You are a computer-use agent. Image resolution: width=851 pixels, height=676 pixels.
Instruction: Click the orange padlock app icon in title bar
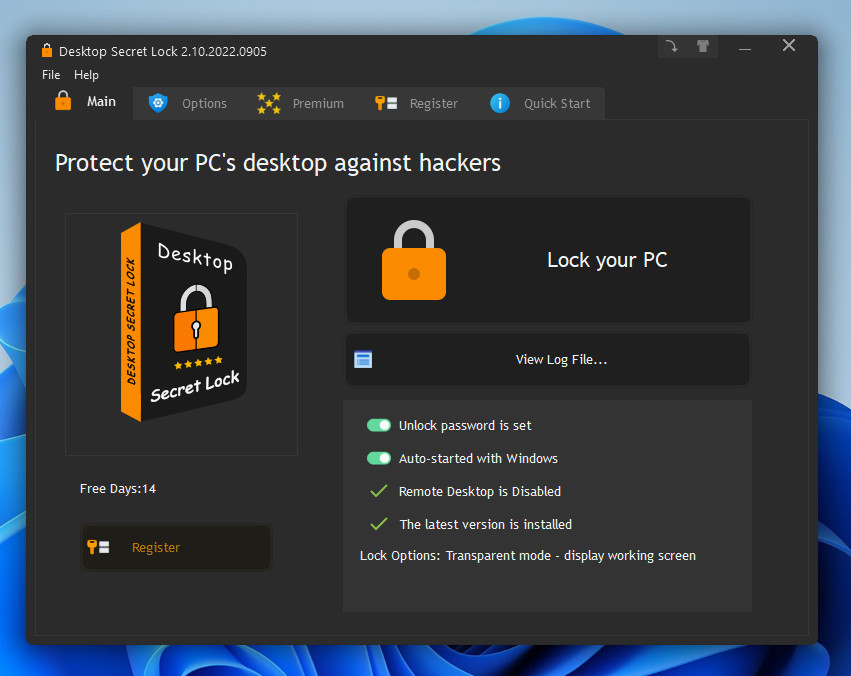click(47, 50)
